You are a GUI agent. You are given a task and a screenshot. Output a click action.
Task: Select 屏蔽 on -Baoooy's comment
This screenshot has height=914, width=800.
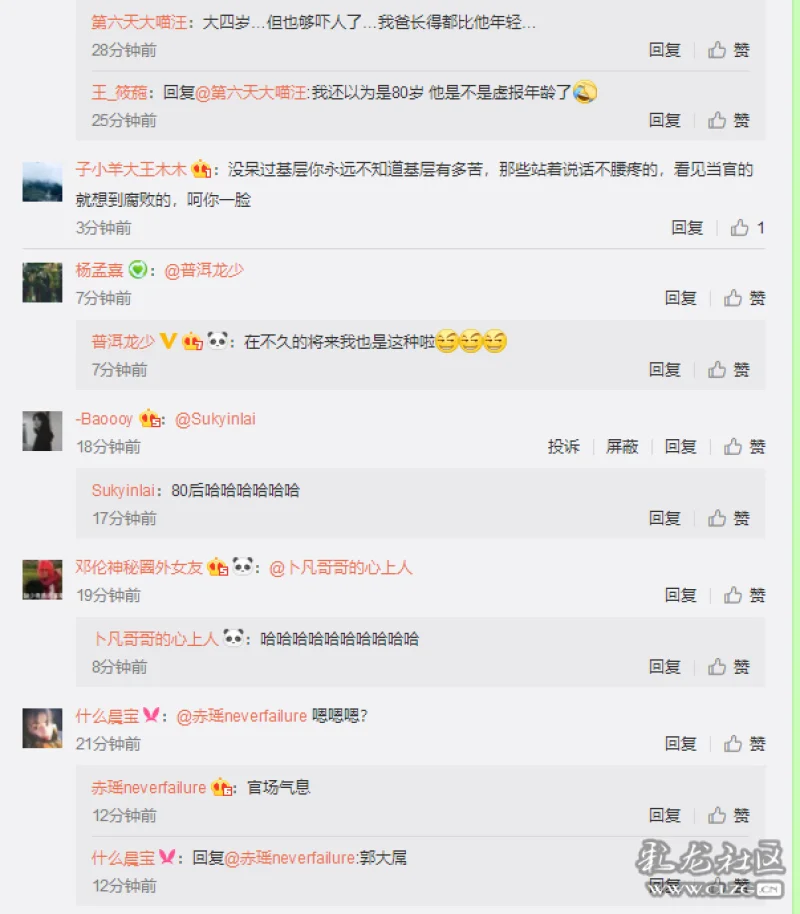pos(622,447)
